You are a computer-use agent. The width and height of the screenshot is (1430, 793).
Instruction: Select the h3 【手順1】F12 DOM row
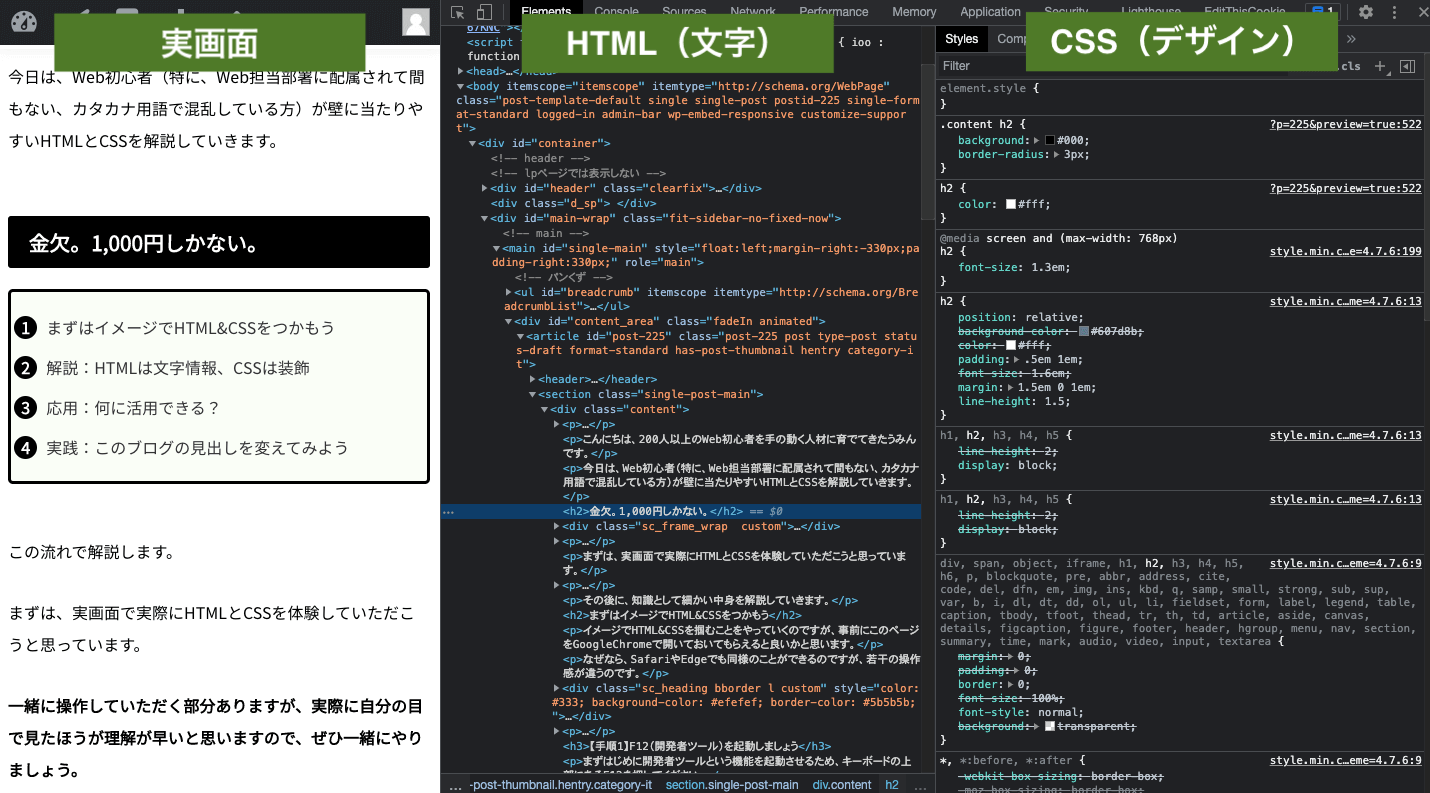[696, 746]
